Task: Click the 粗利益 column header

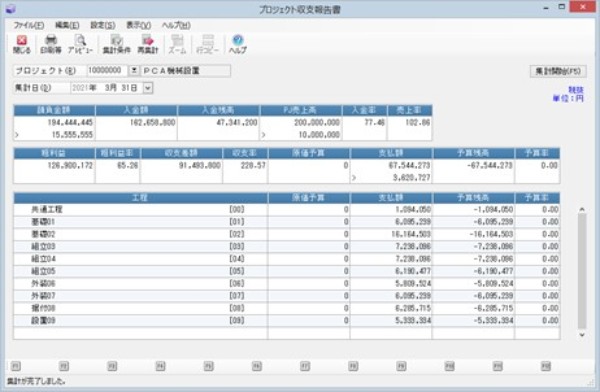Action: tap(54, 153)
